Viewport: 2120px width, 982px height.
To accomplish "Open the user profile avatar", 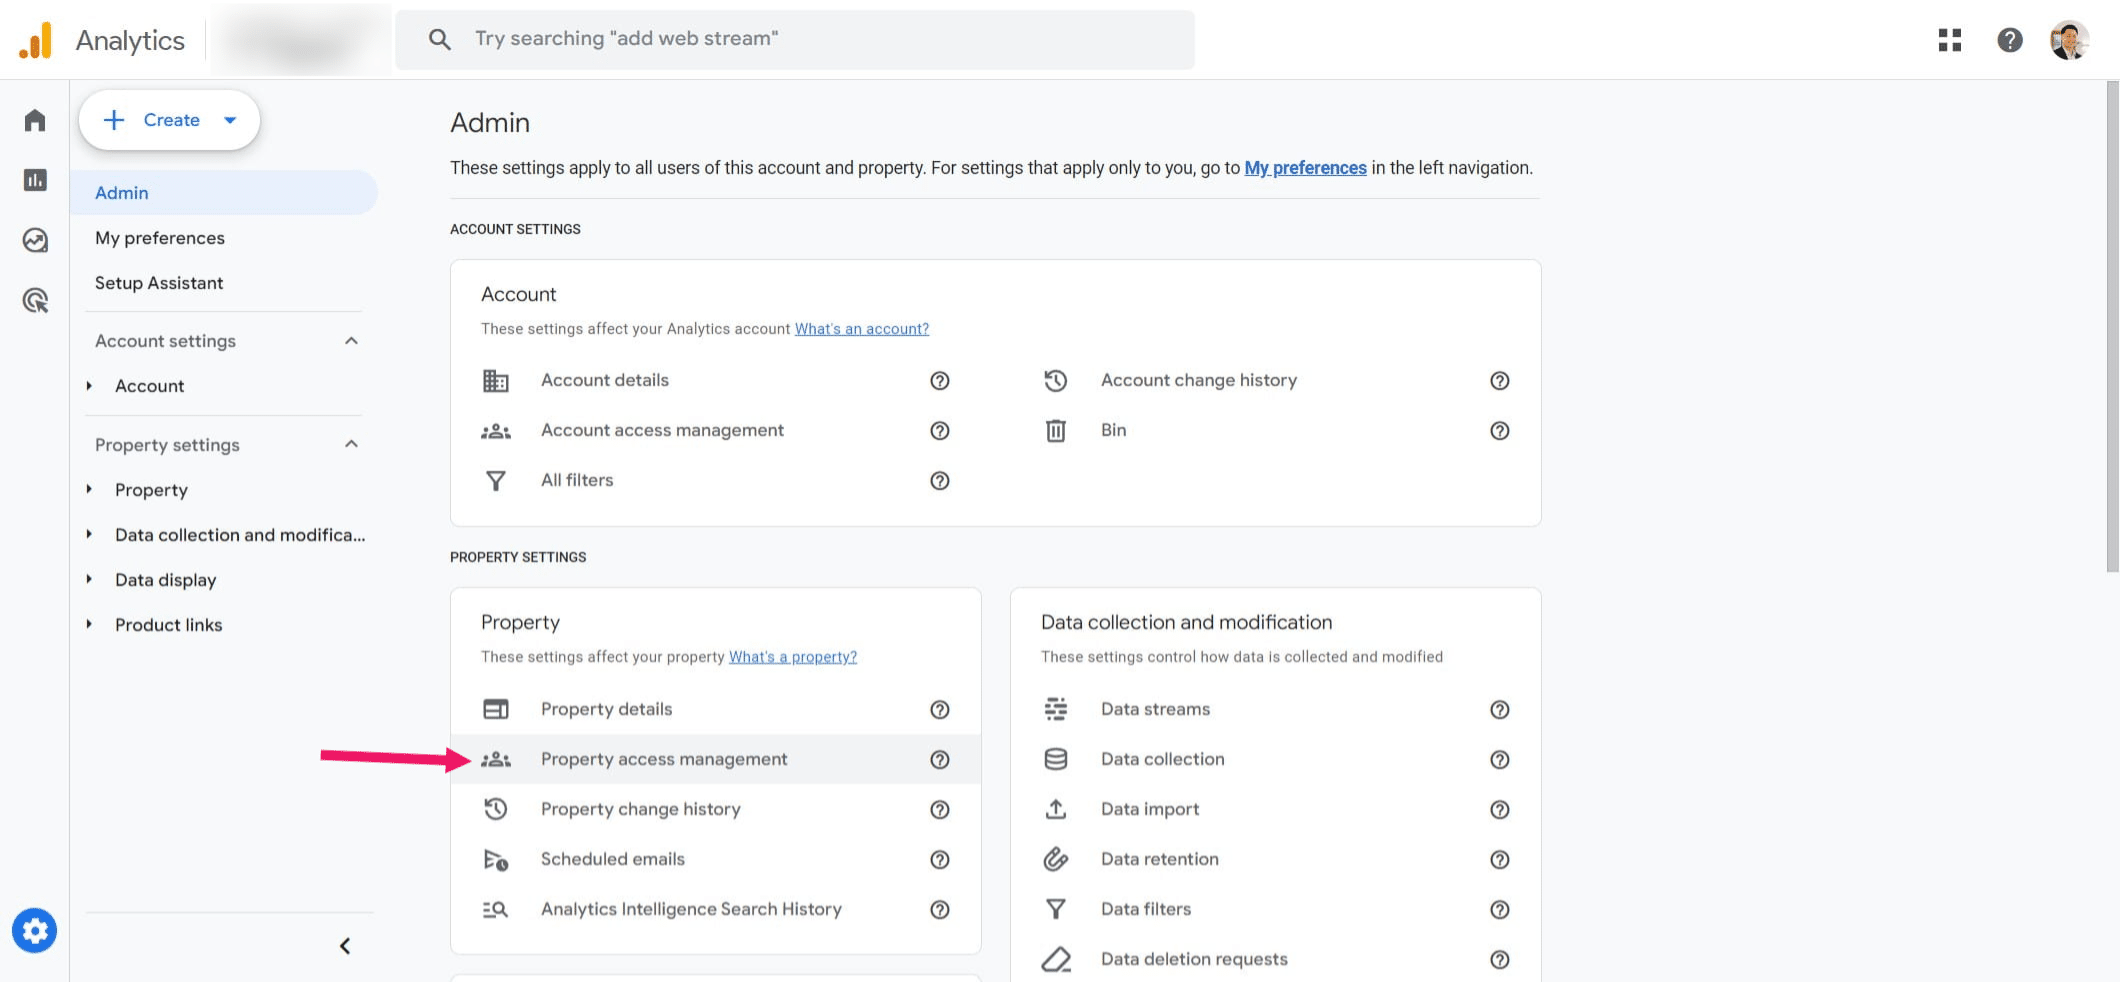I will [2068, 40].
